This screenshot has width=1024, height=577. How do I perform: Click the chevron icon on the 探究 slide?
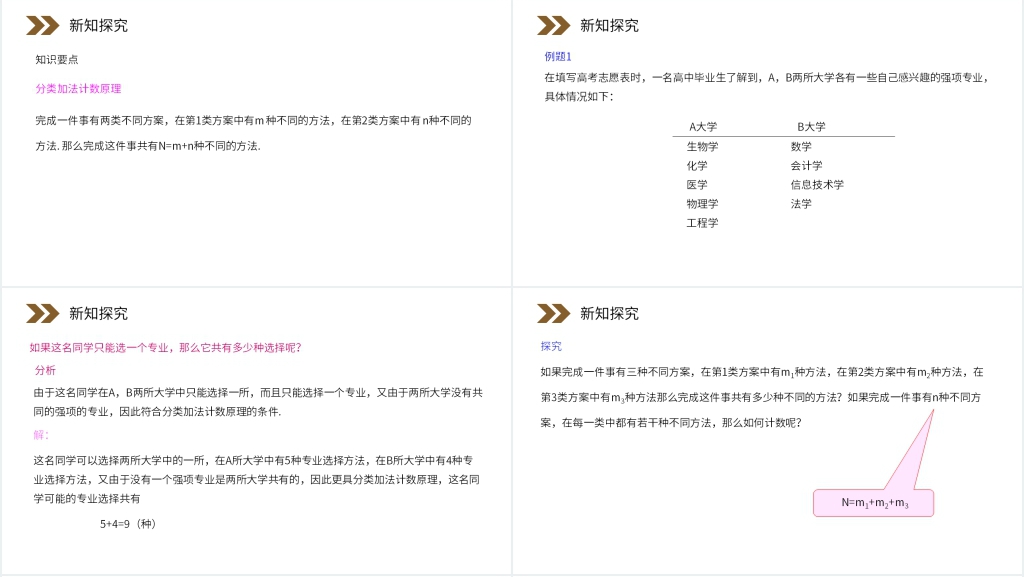click(x=553, y=313)
